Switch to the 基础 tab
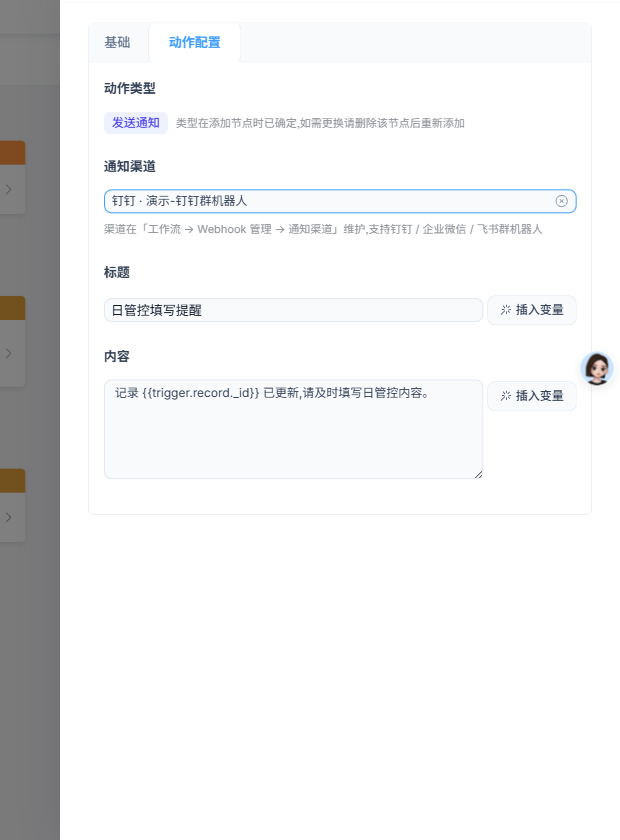This screenshot has width=620, height=840. (x=117, y=42)
